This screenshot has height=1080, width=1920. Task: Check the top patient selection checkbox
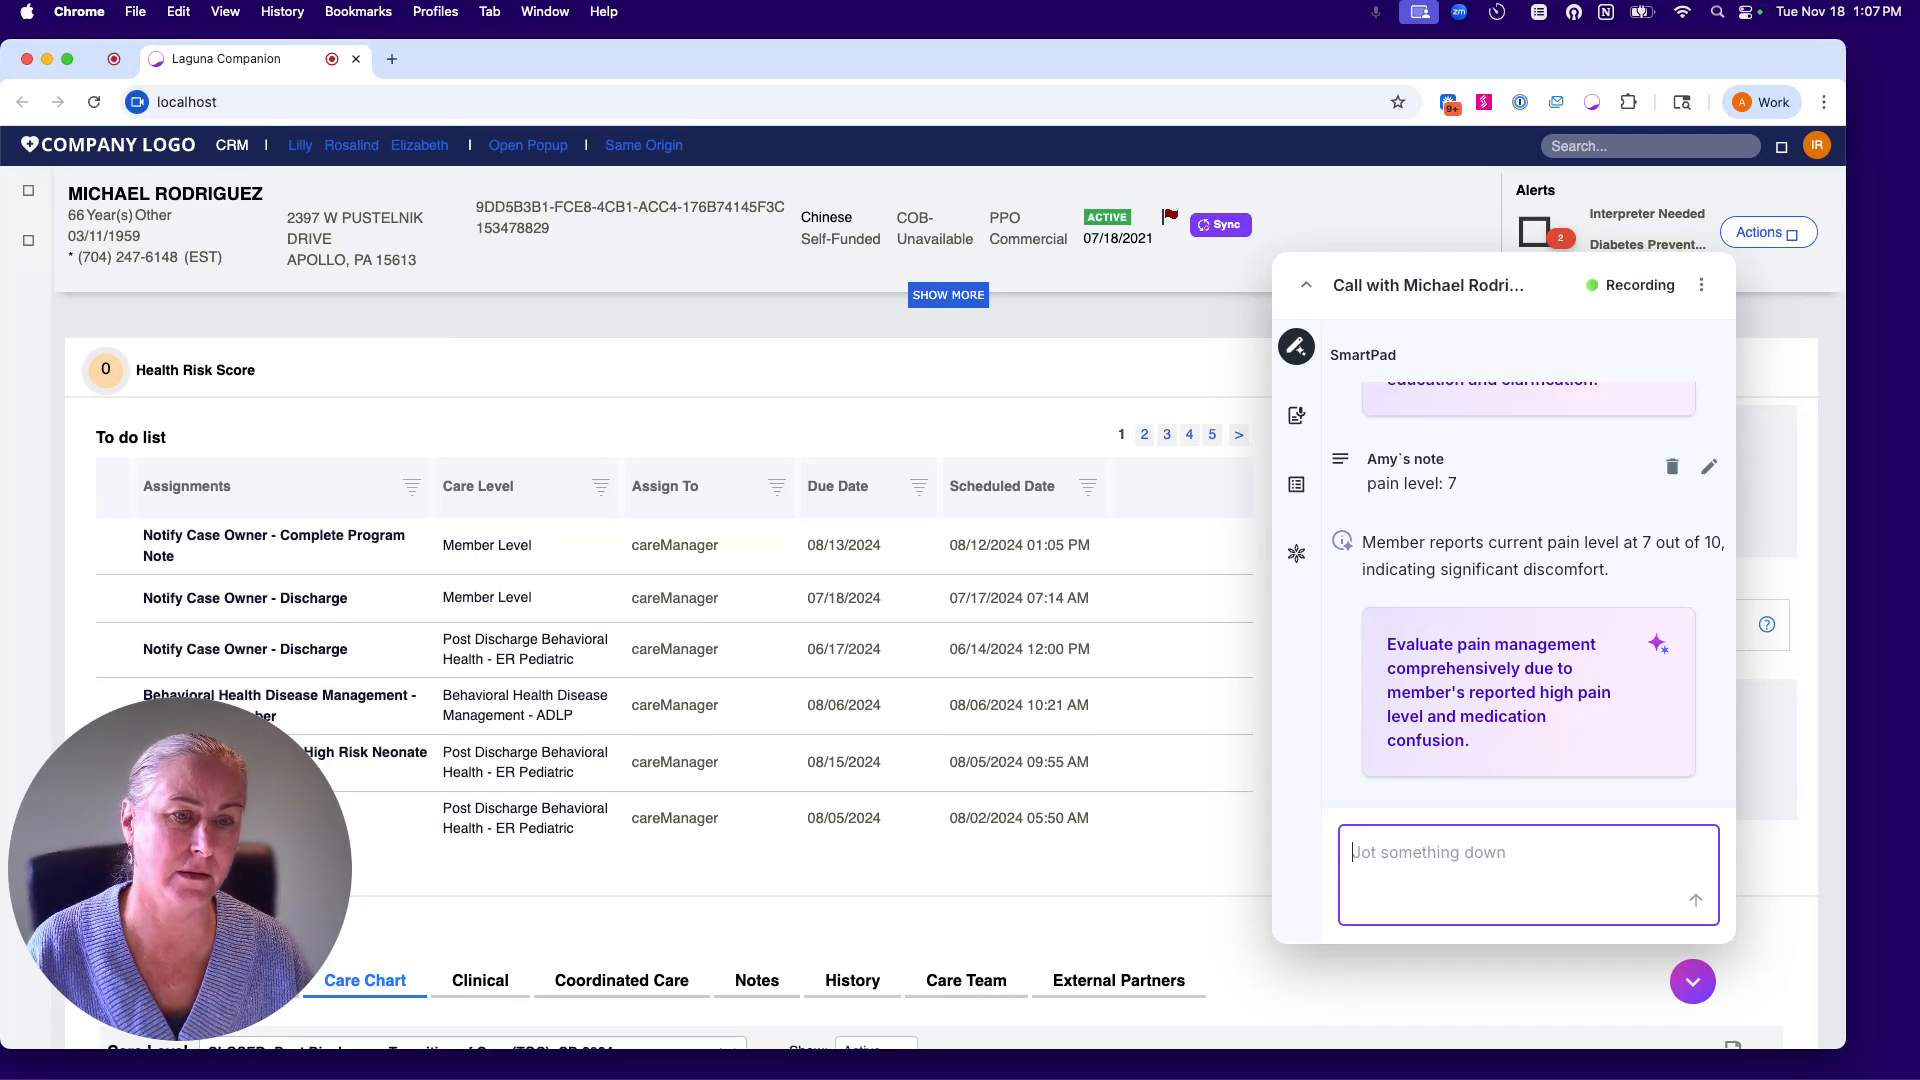pos(28,191)
